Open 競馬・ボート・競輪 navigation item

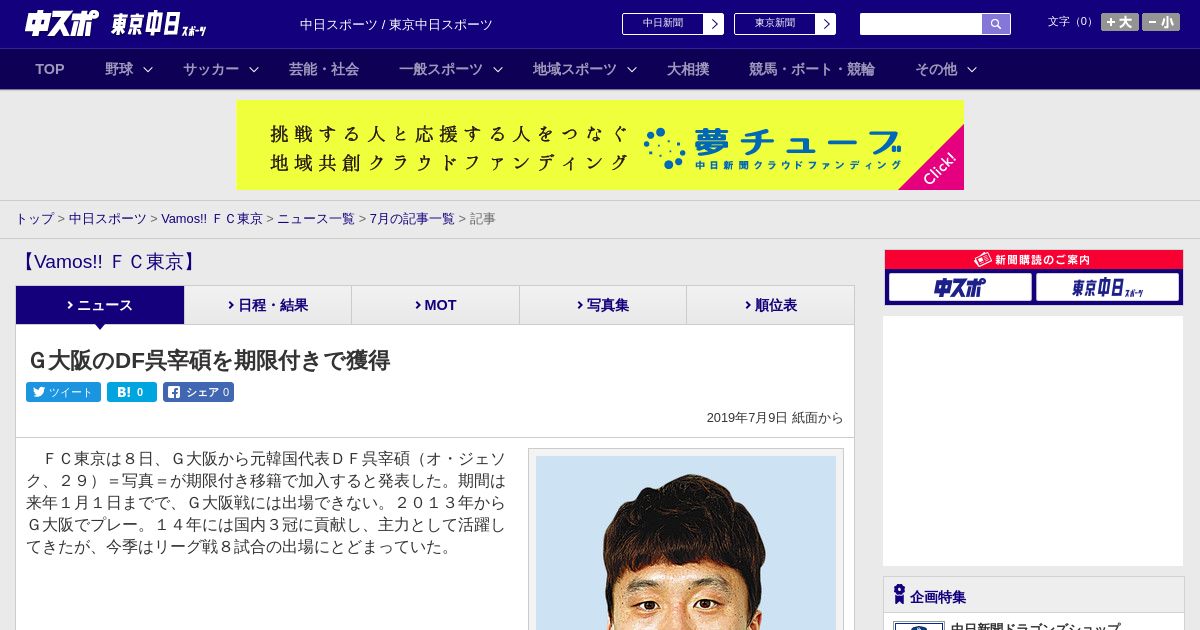click(x=812, y=69)
